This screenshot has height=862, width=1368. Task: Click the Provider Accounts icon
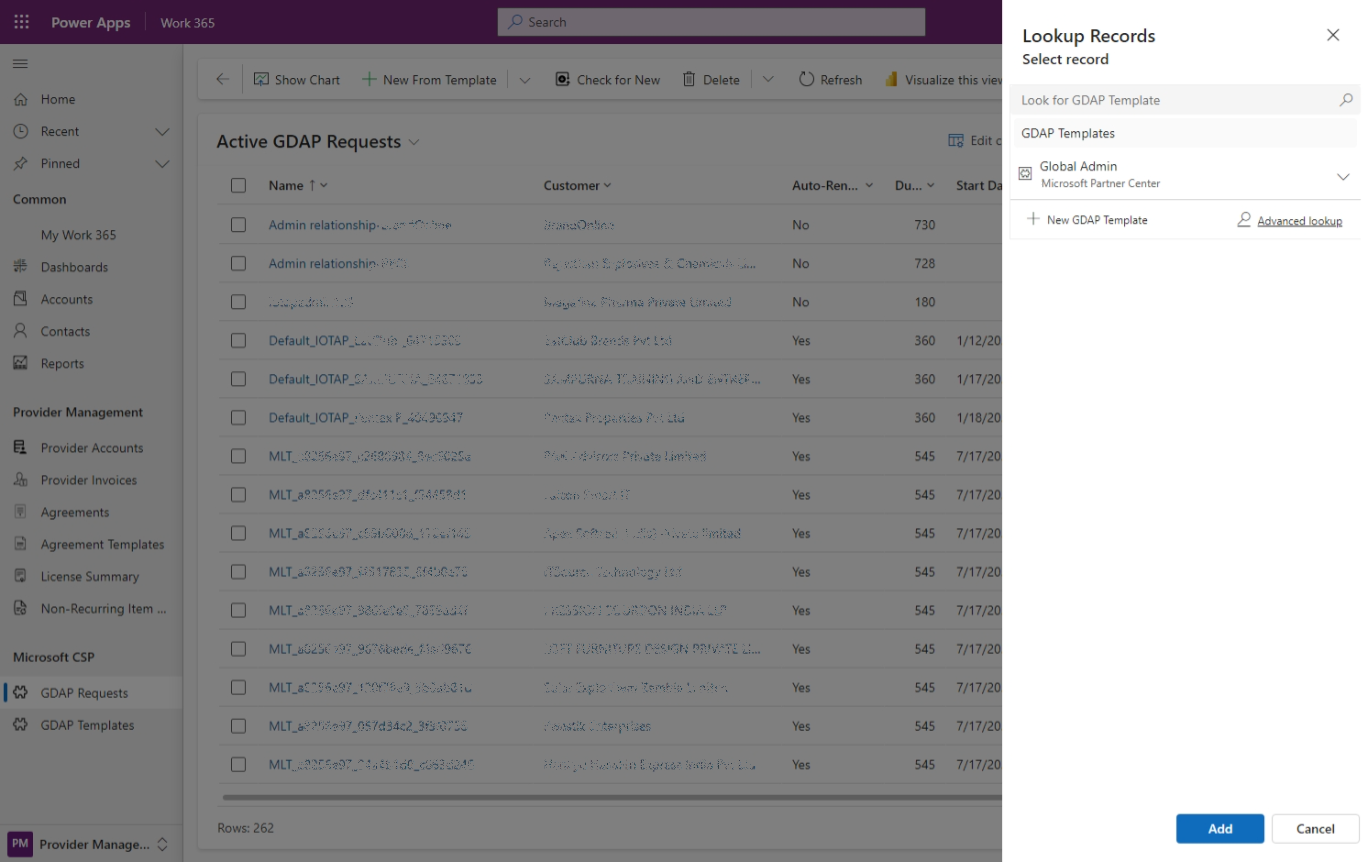click(20, 448)
